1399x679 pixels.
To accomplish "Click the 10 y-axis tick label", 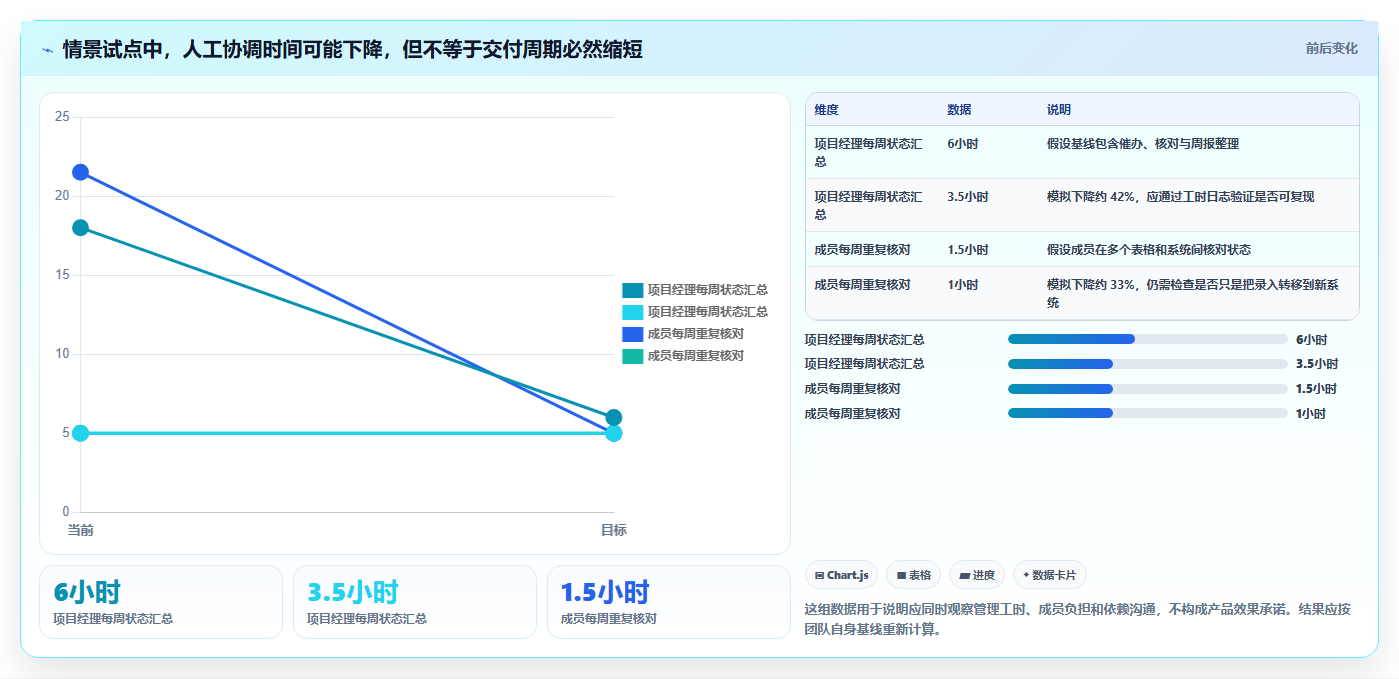I will pyautogui.click(x=62, y=354).
